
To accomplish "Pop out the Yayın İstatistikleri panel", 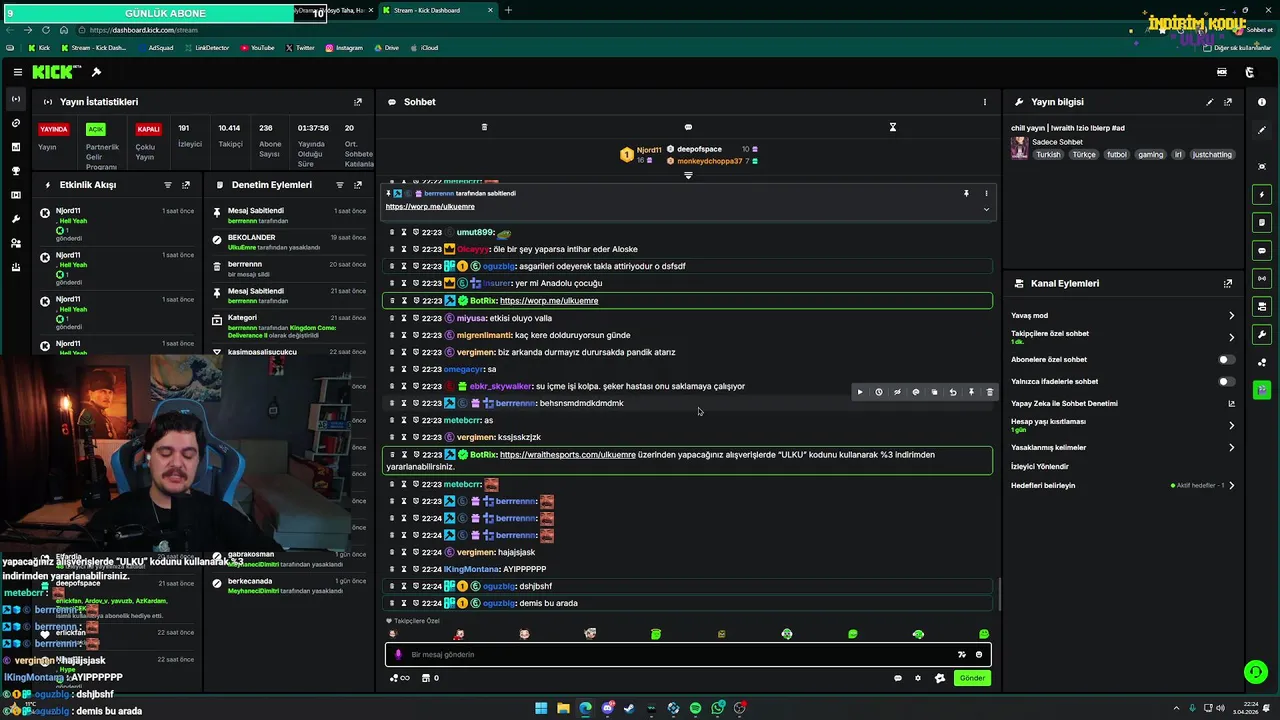I will point(358,102).
